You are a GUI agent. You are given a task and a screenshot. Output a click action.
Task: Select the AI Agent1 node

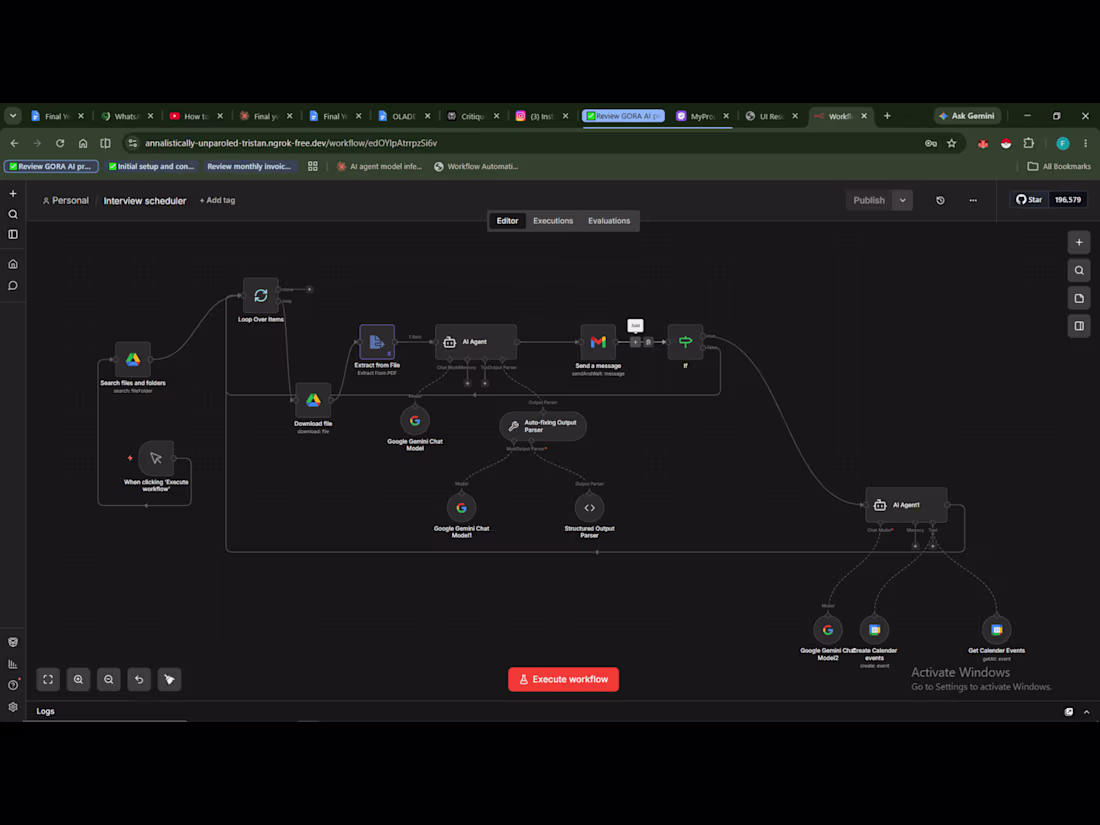(906, 505)
